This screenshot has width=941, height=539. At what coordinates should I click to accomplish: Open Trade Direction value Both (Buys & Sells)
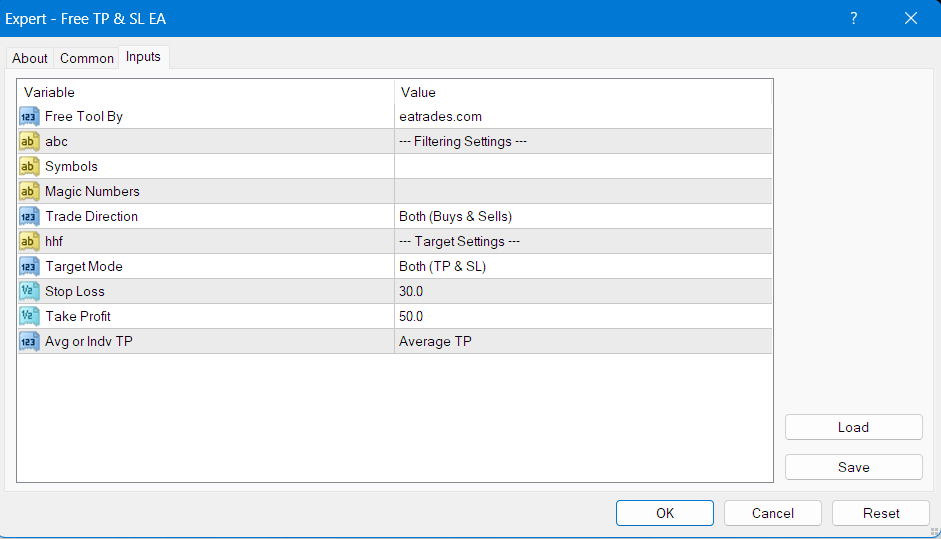click(583, 217)
